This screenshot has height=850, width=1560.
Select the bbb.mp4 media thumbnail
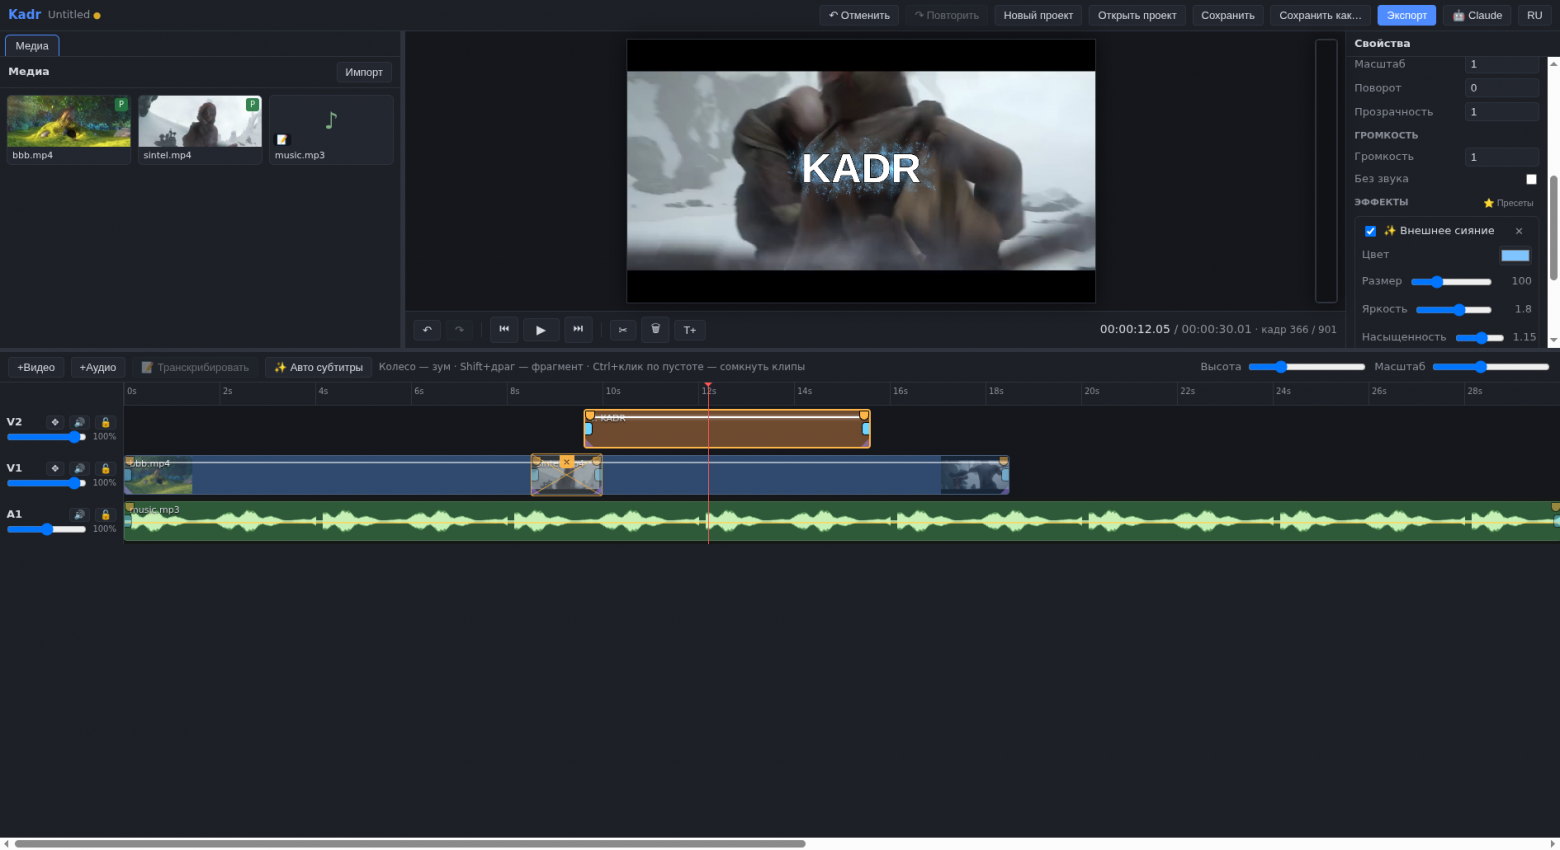[x=69, y=129]
